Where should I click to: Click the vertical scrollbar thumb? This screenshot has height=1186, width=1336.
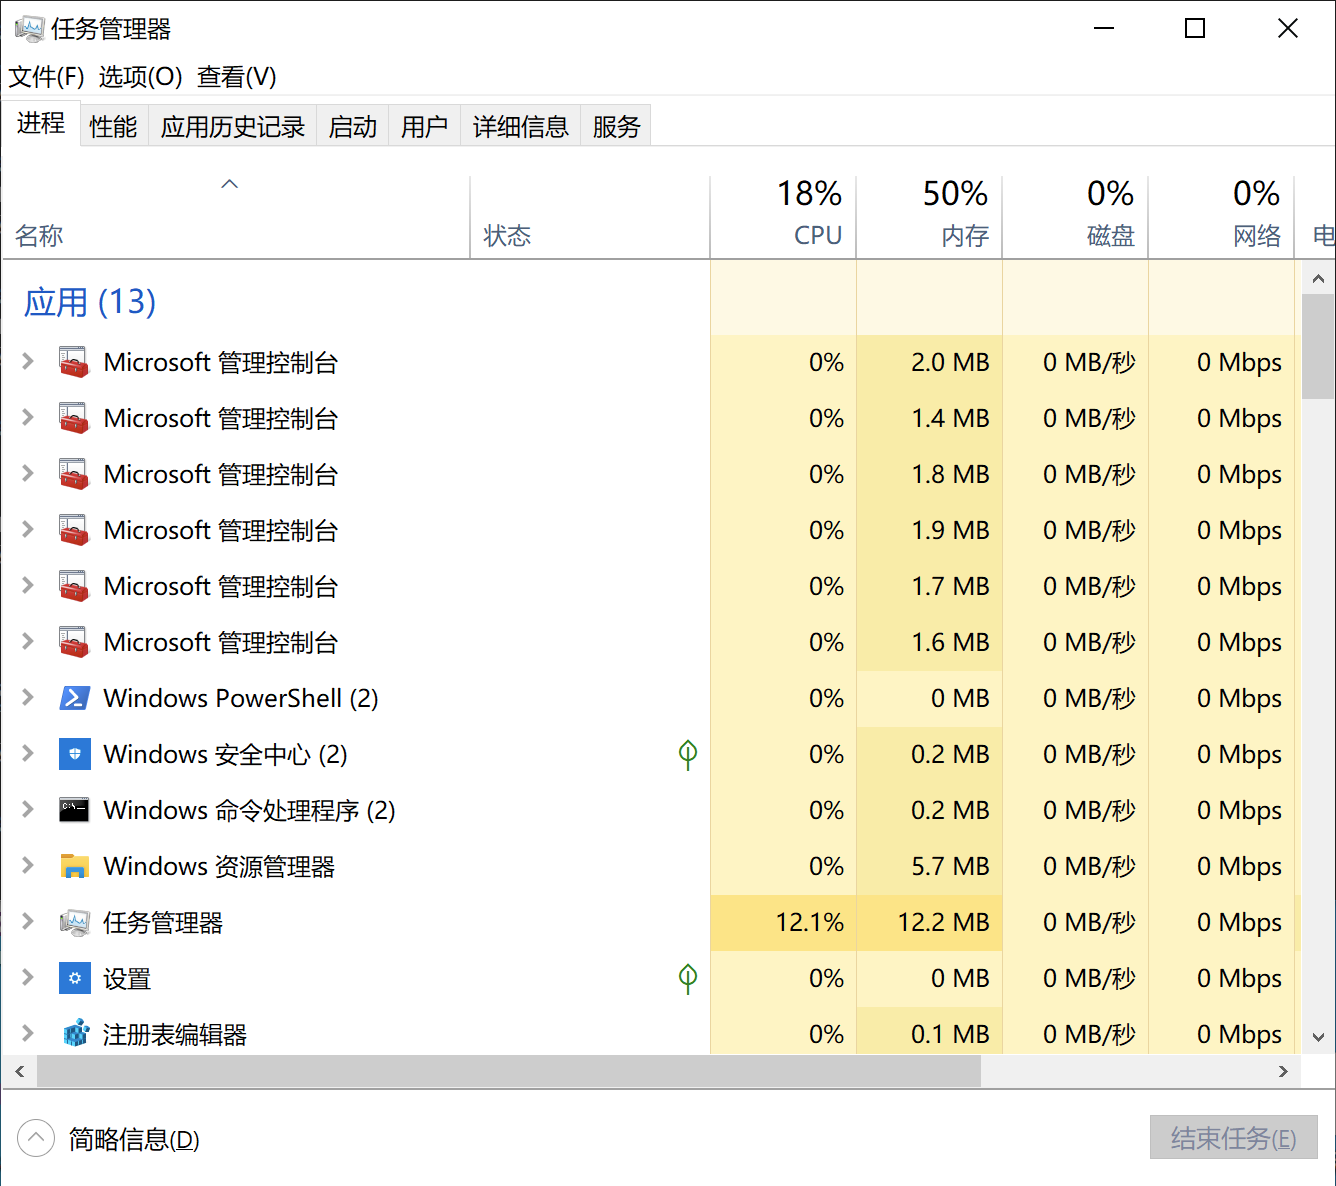1318,346
